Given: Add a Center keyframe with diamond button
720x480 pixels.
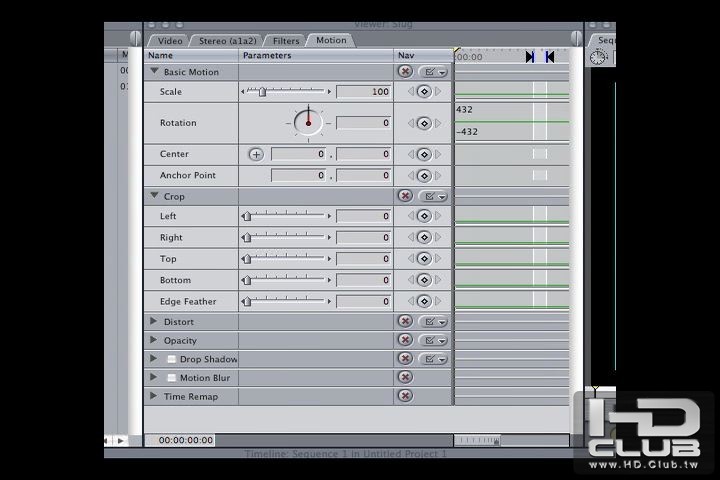Looking at the screenshot, I should [424, 154].
